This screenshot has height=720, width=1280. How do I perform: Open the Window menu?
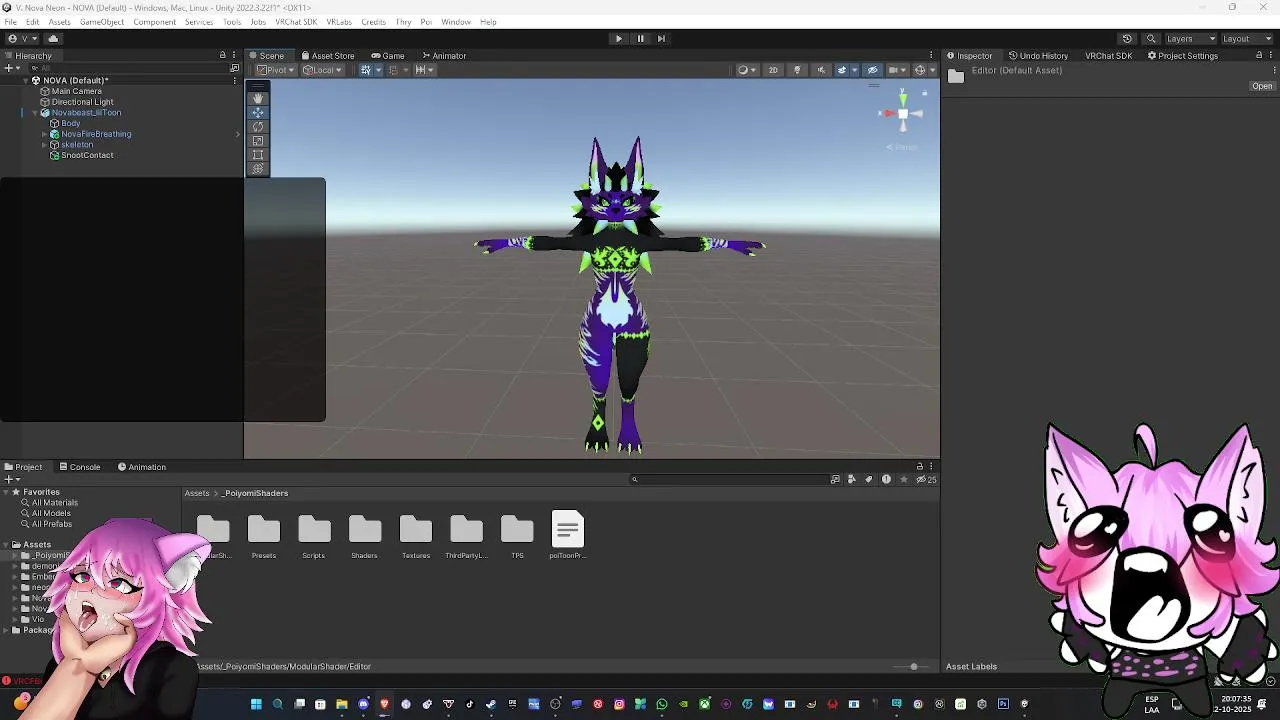tap(456, 22)
